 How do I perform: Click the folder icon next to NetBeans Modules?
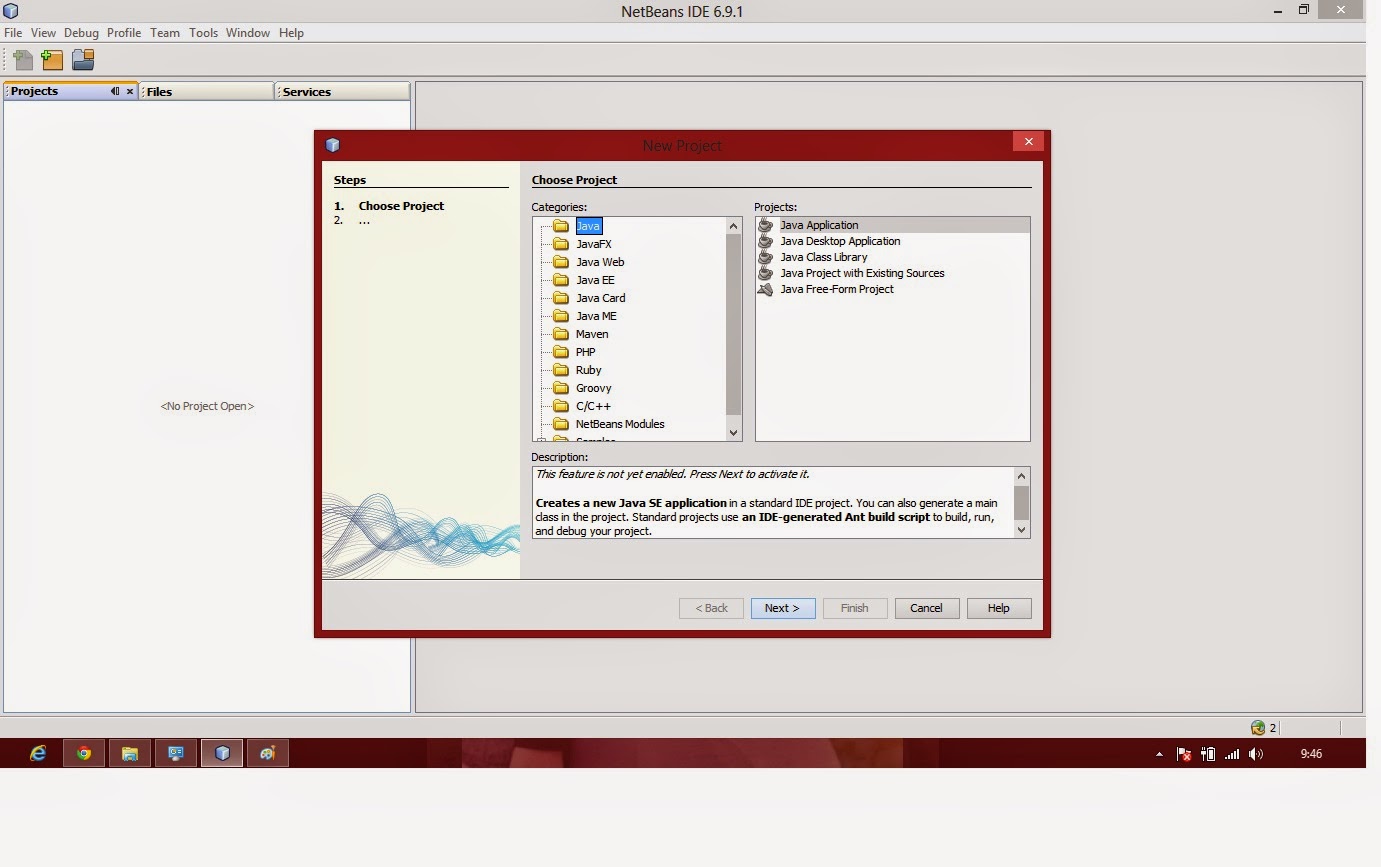pyautogui.click(x=561, y=424)
